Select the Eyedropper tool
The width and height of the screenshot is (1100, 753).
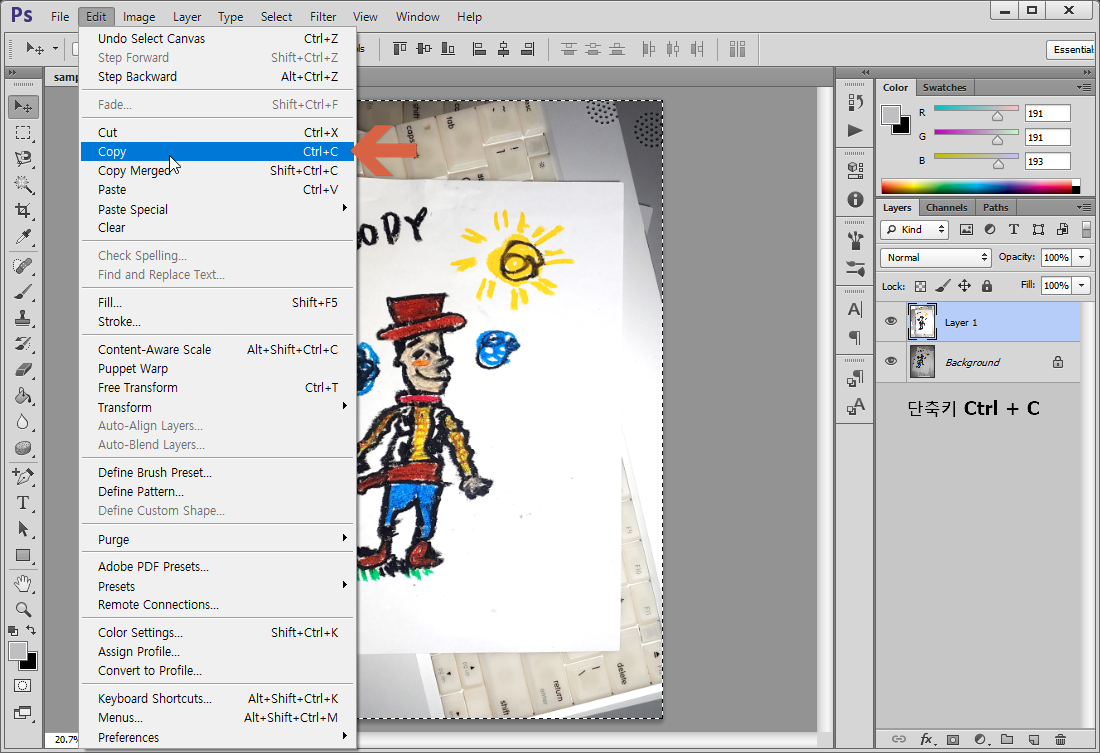(23, 237)
